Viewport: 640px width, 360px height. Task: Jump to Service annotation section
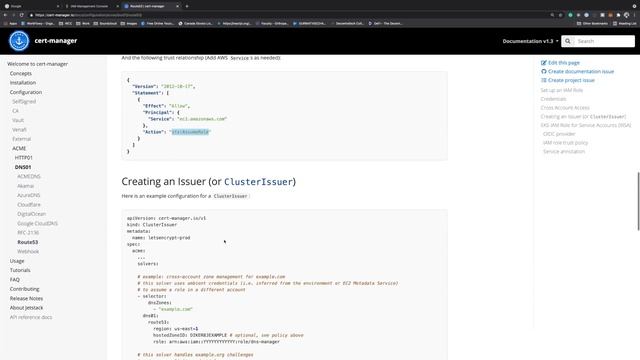click(564, 151)
